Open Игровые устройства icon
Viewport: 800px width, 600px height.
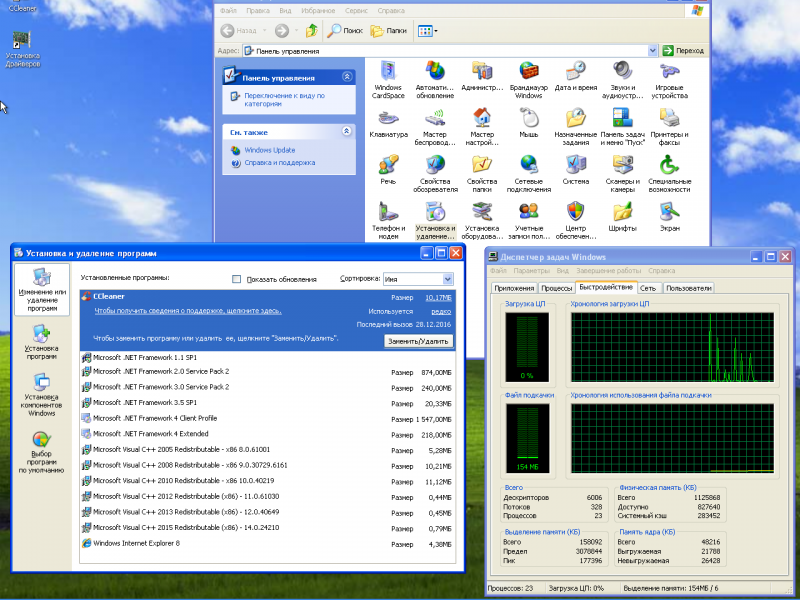669,80
